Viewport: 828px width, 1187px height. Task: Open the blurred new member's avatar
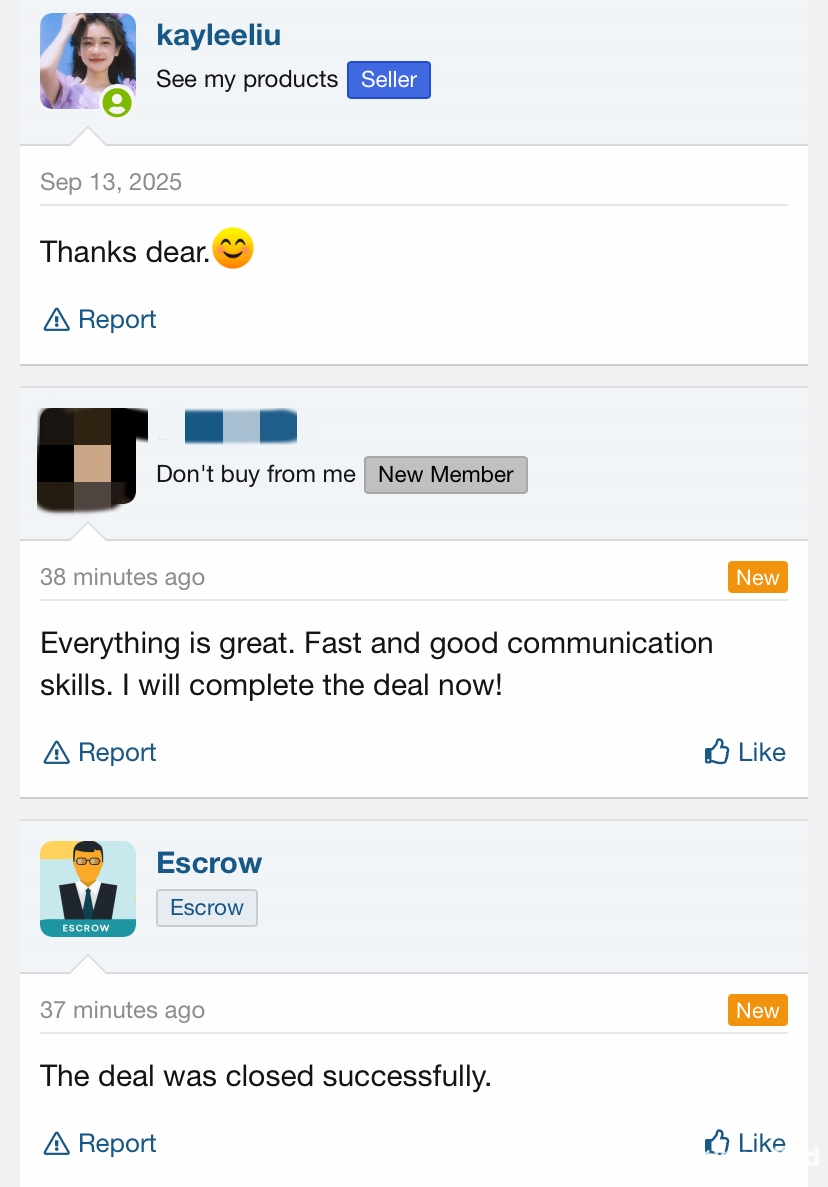pyautogui.click(x=87, y=457)
